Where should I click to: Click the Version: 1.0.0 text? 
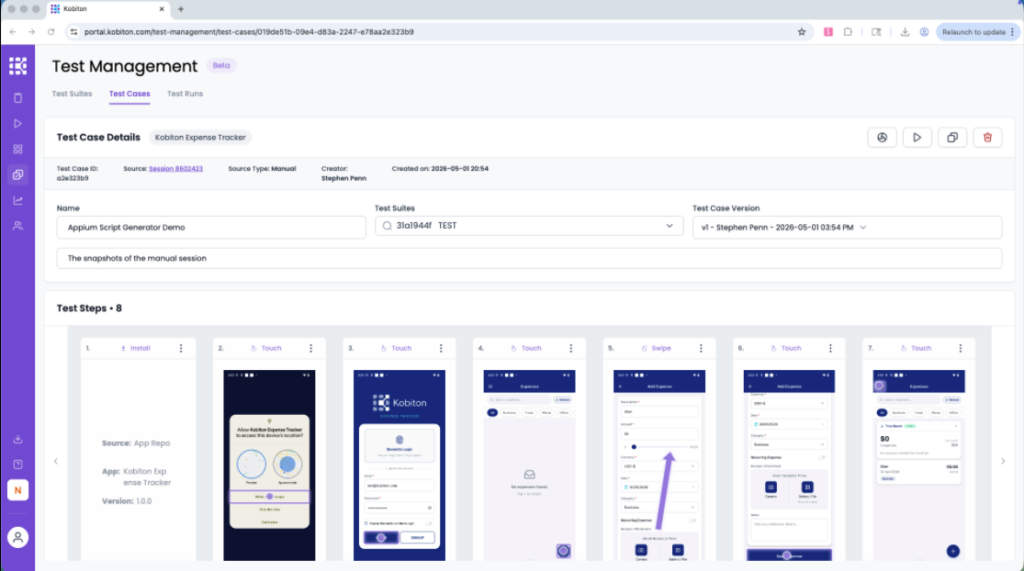127,501
